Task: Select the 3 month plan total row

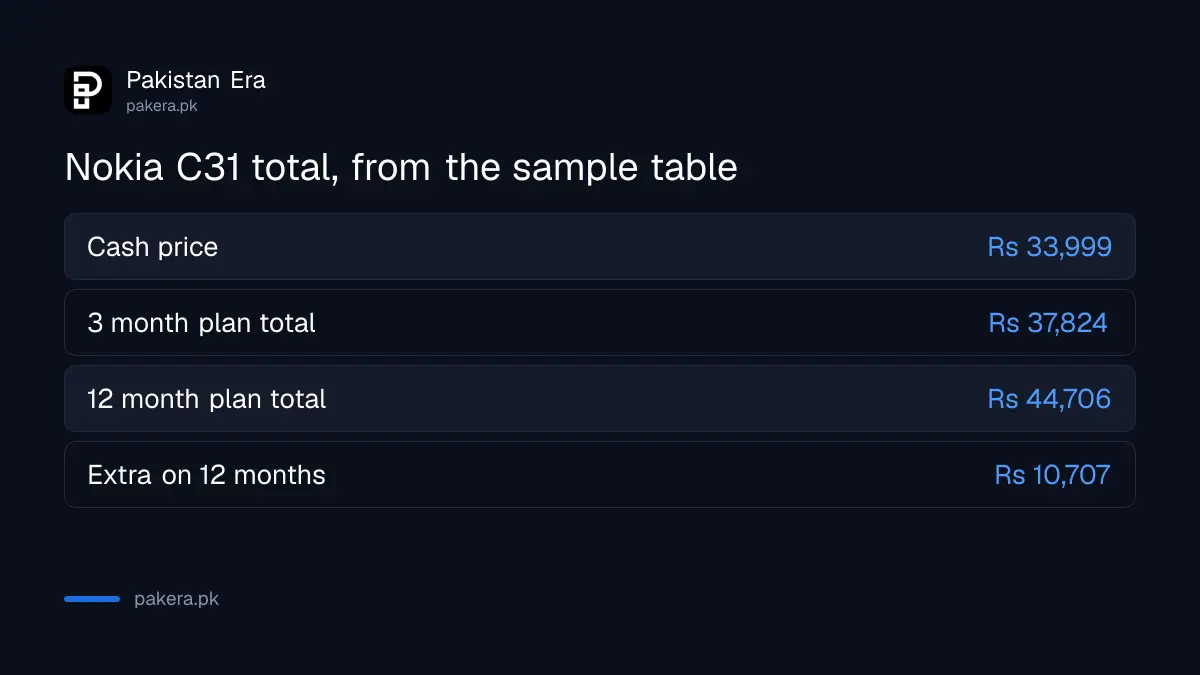Action: [600, 322]
